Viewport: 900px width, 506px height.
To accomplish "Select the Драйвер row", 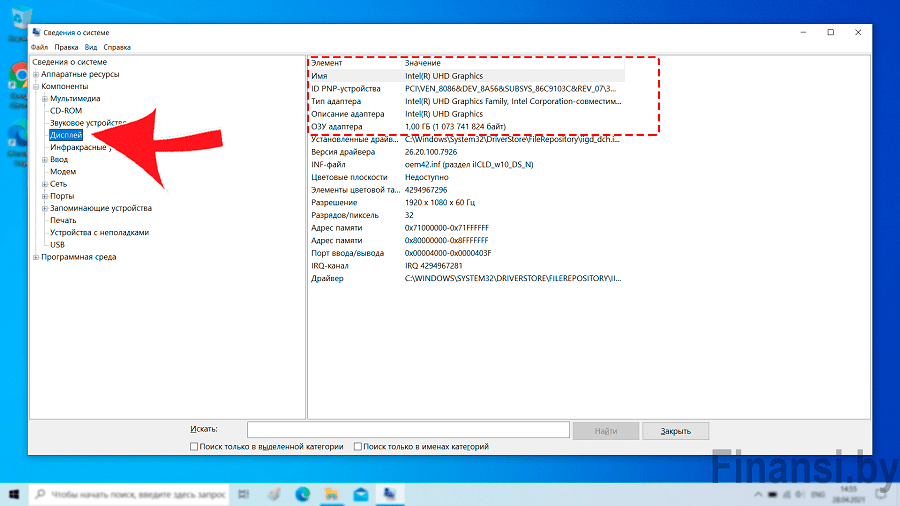I will click(466, 278).
